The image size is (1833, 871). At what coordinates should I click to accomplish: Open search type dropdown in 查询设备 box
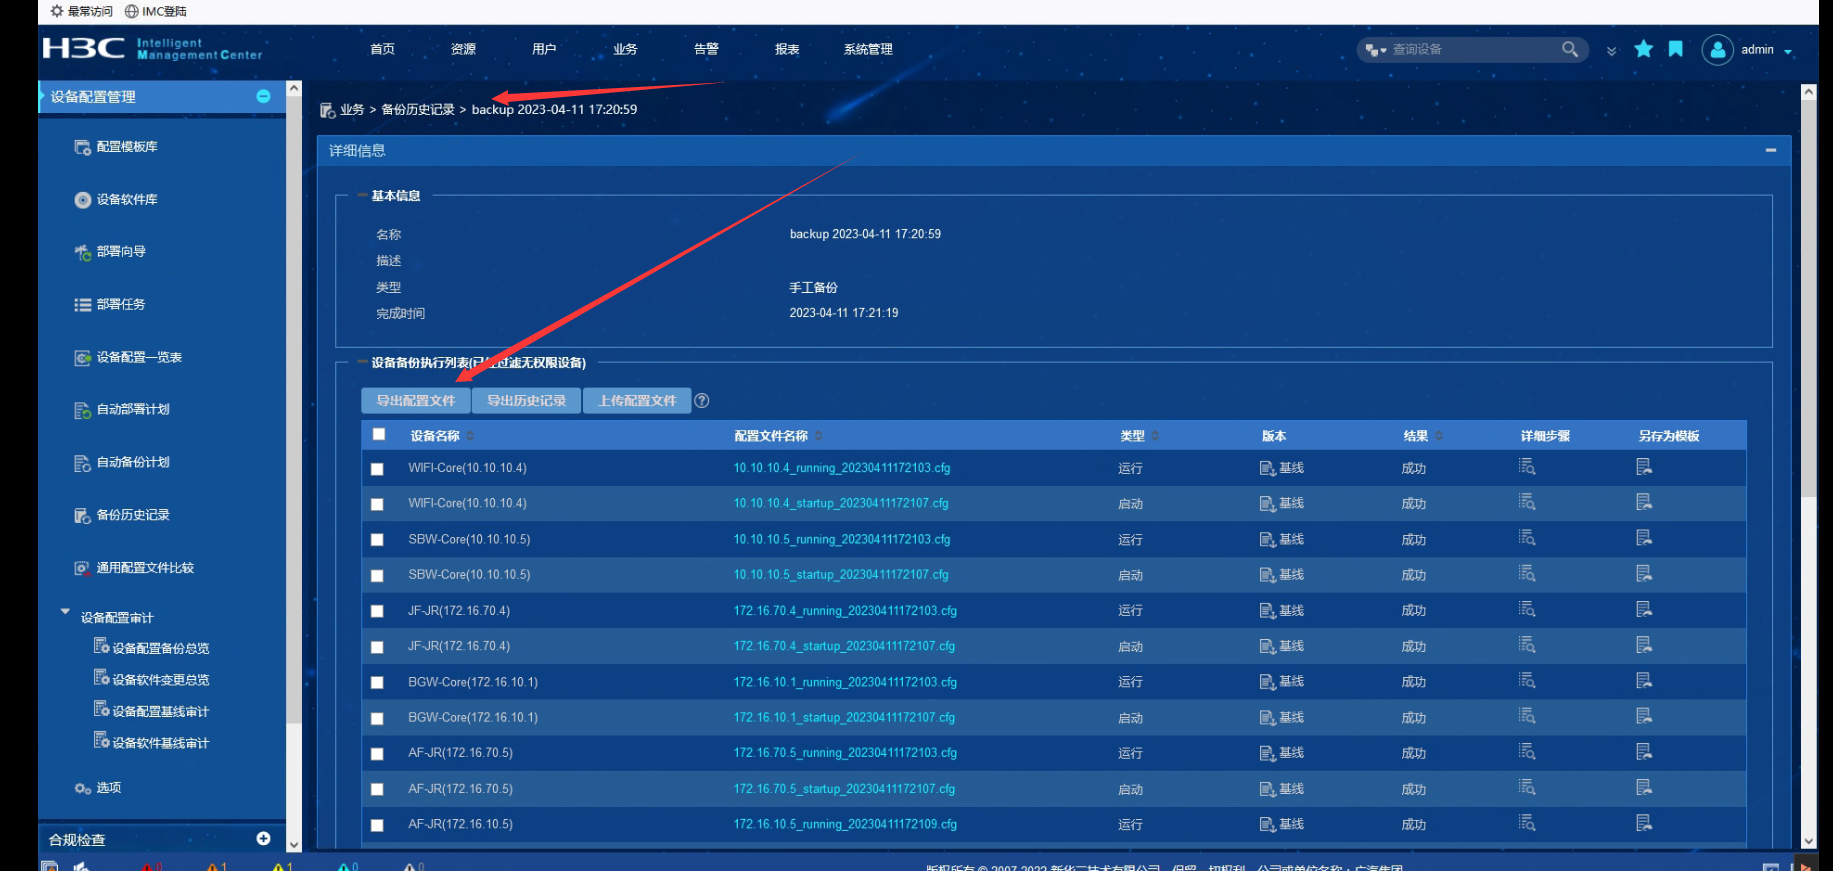[x=1376, y=50]
